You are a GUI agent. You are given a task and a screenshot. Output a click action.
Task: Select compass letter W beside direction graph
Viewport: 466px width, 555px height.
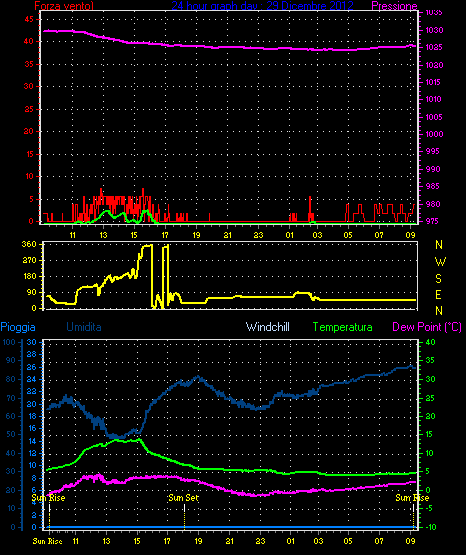click(x=440, y=262)
